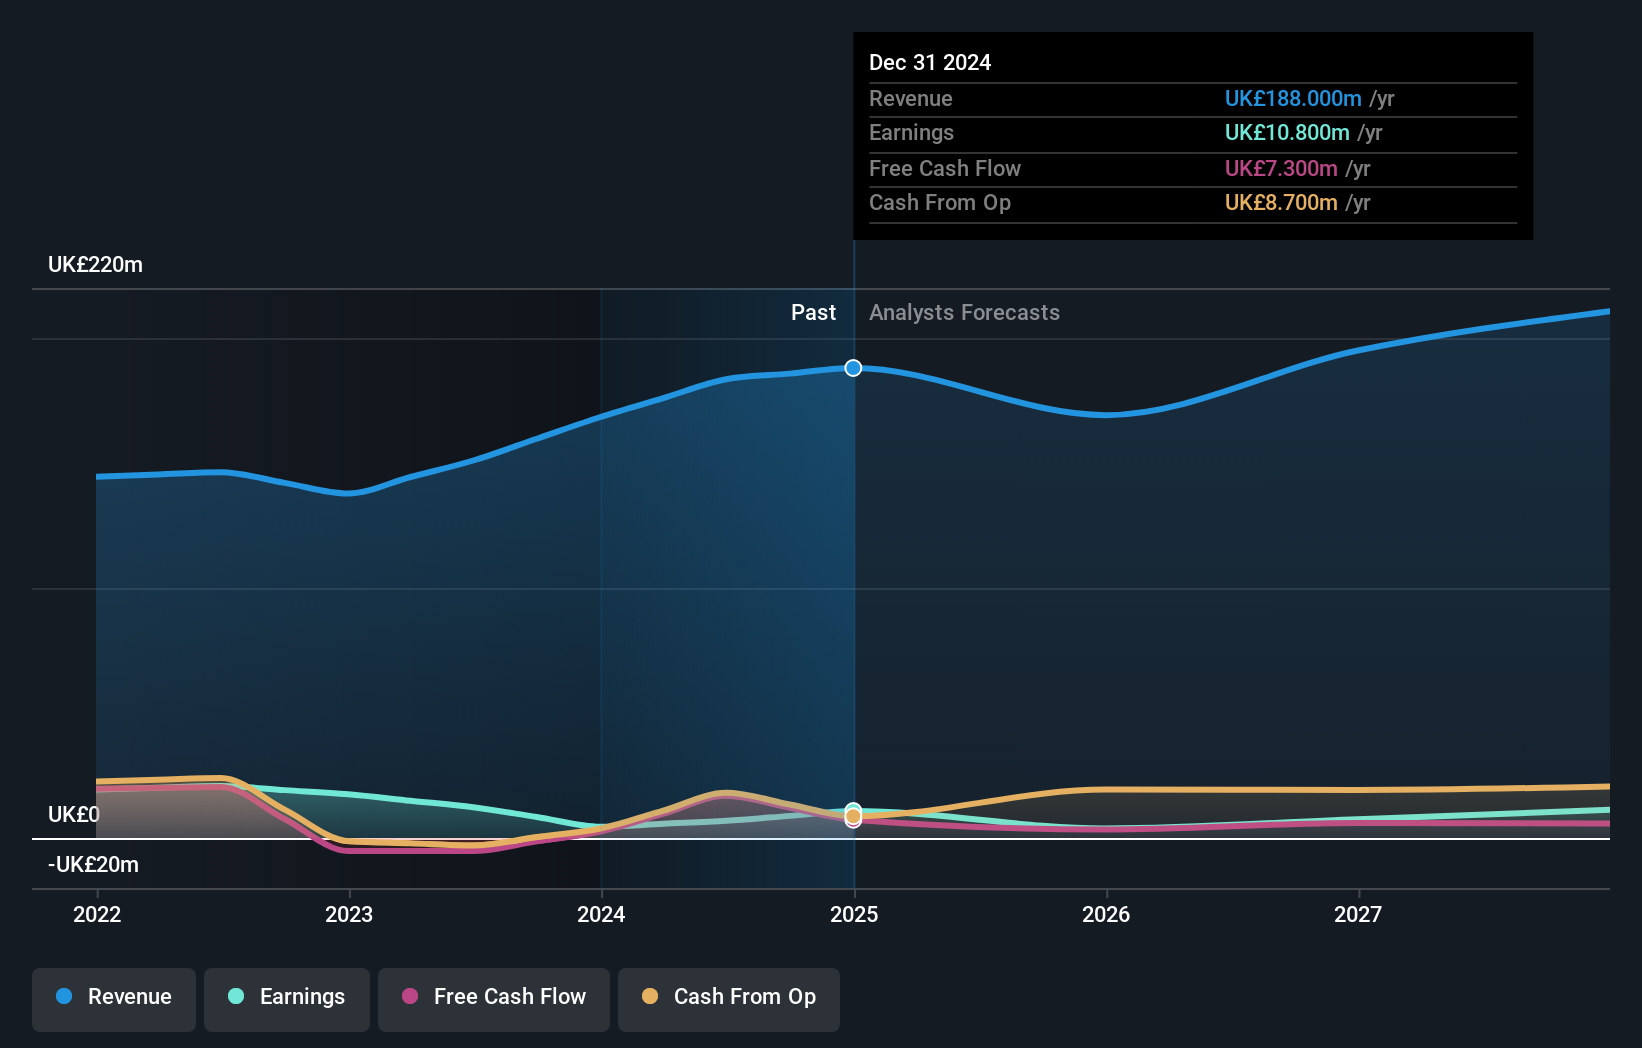Toggle the Free Cash Flow series visibility

(x=494, y=997)
